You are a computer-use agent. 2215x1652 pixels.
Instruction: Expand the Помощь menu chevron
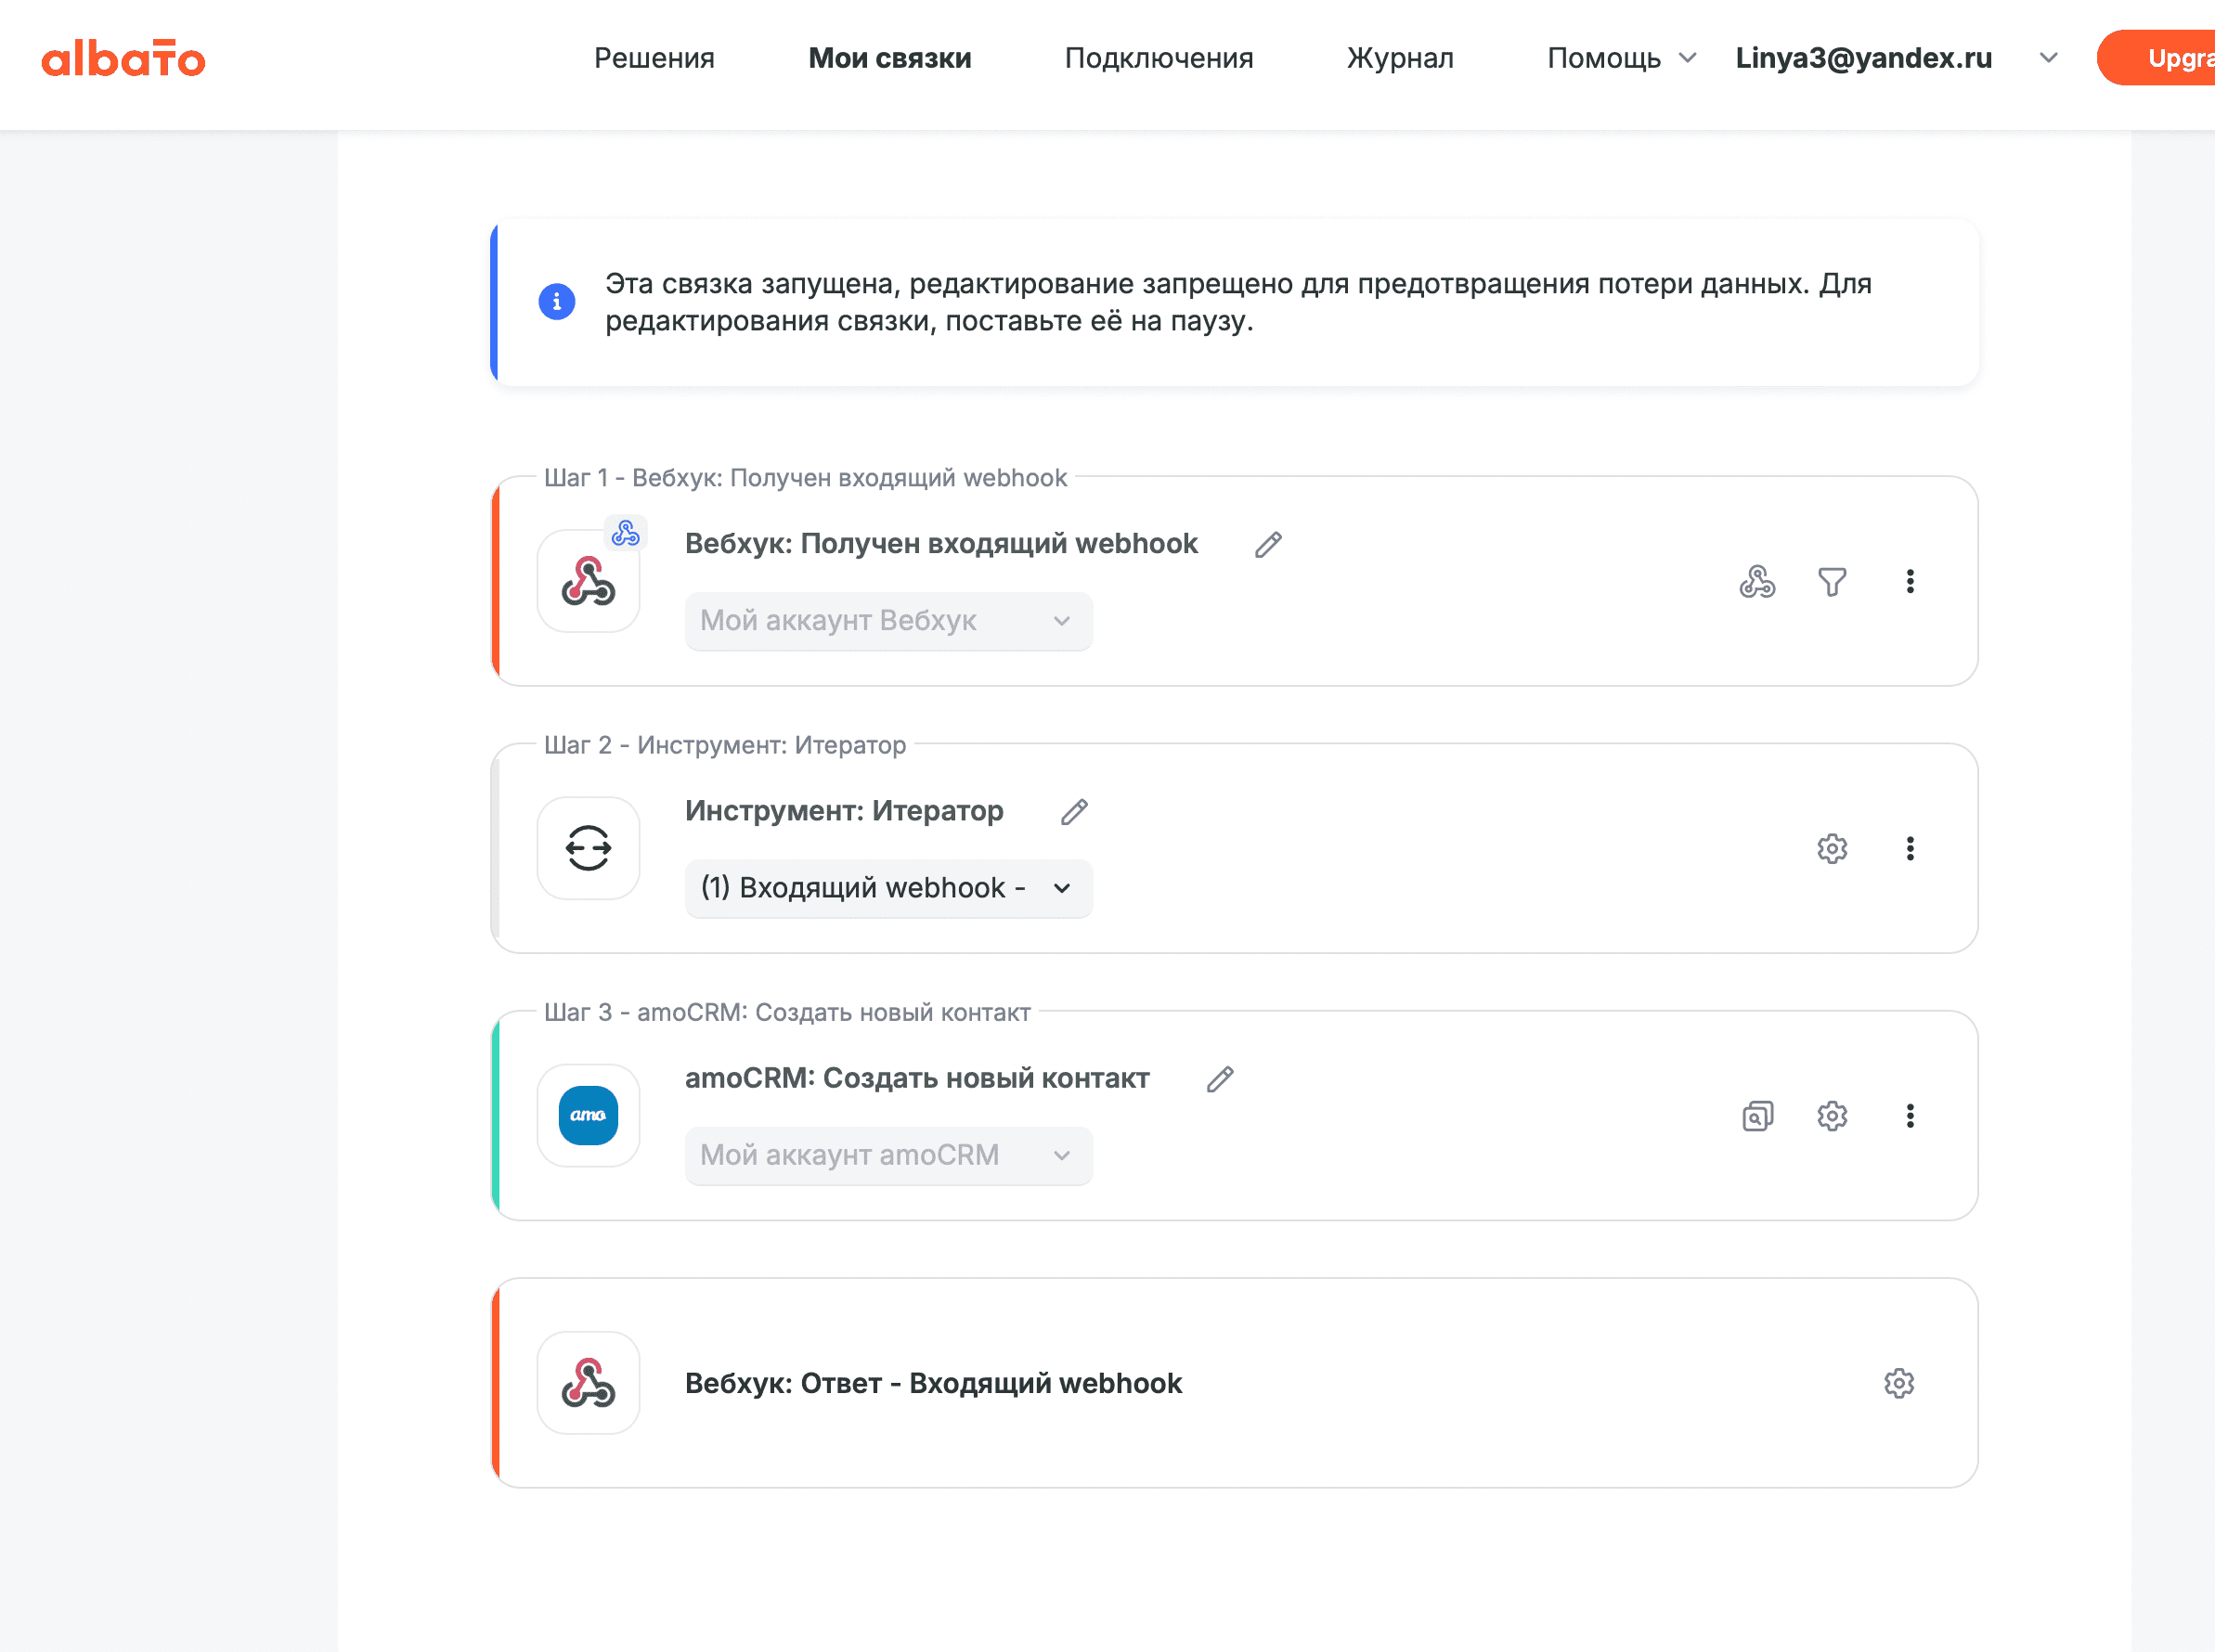1689,58
